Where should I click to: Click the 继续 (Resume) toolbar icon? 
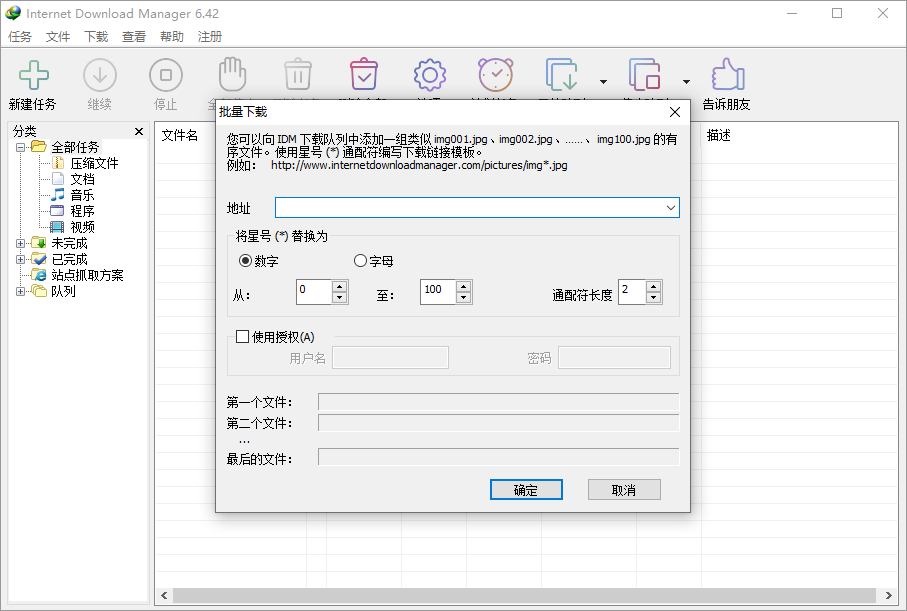tap(99, 75)
